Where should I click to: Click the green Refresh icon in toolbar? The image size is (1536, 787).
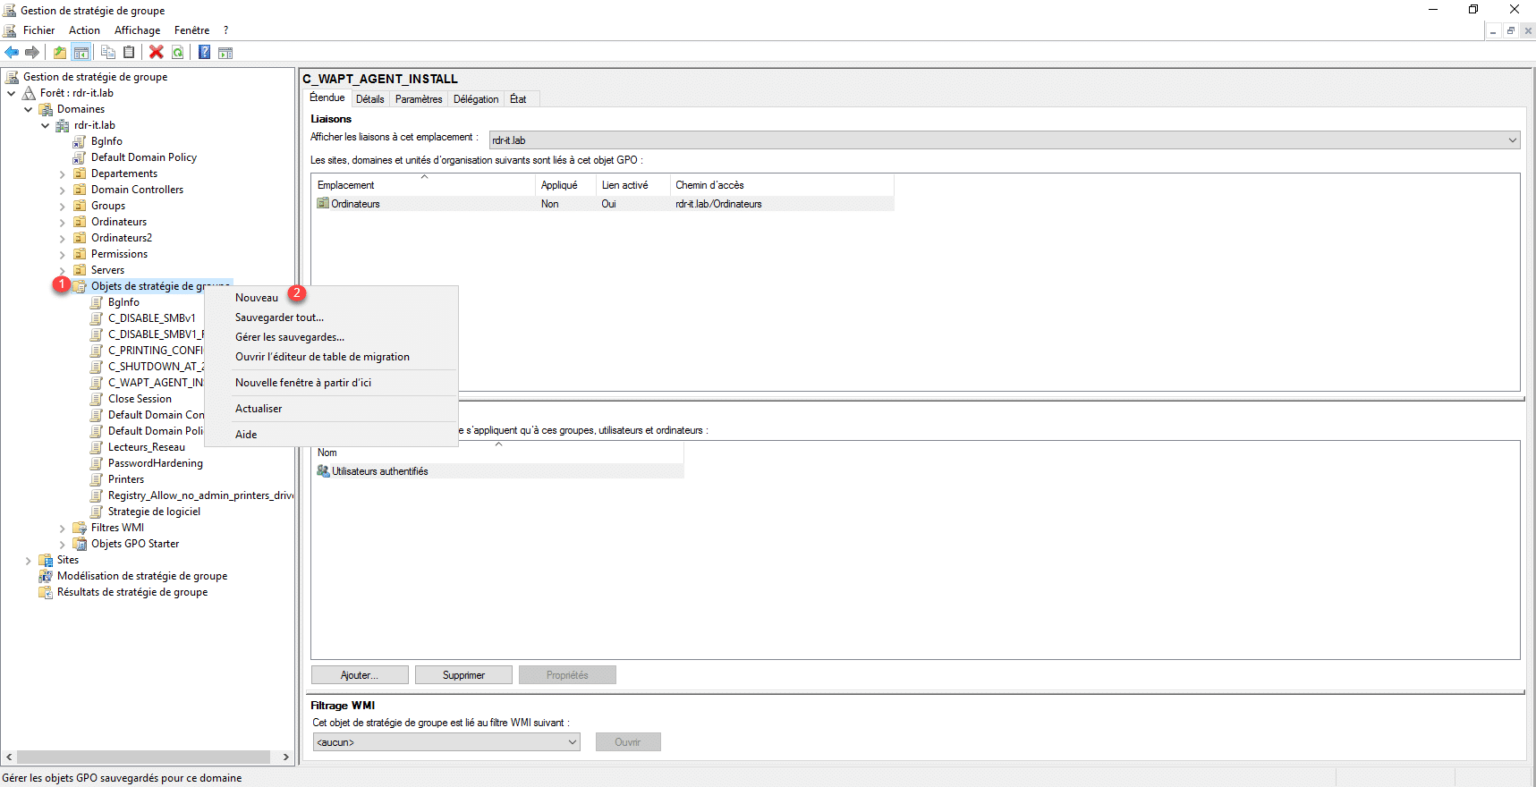[x=177, y=52]
